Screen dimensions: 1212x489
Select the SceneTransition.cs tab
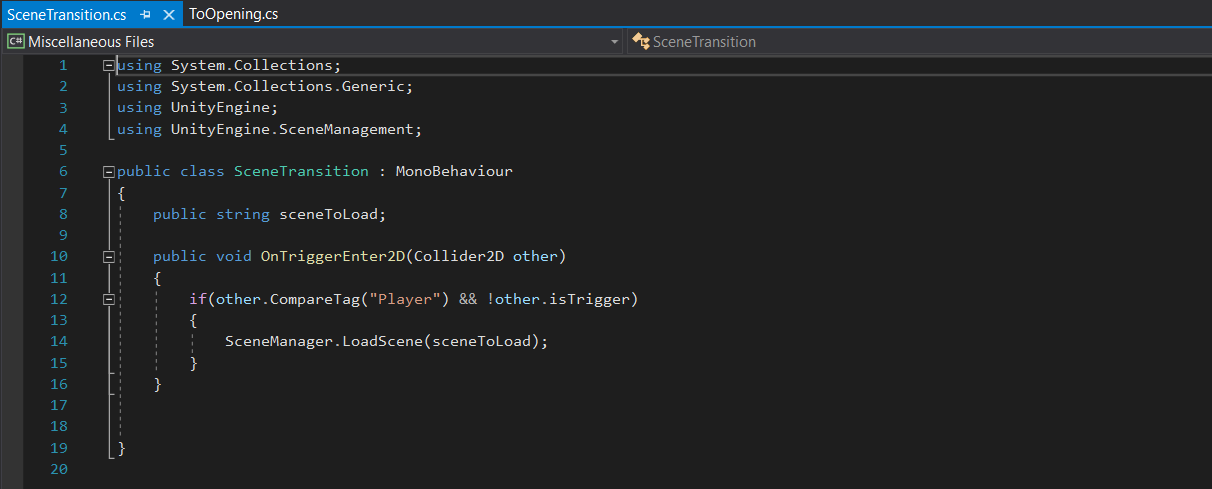click(67, 15)
